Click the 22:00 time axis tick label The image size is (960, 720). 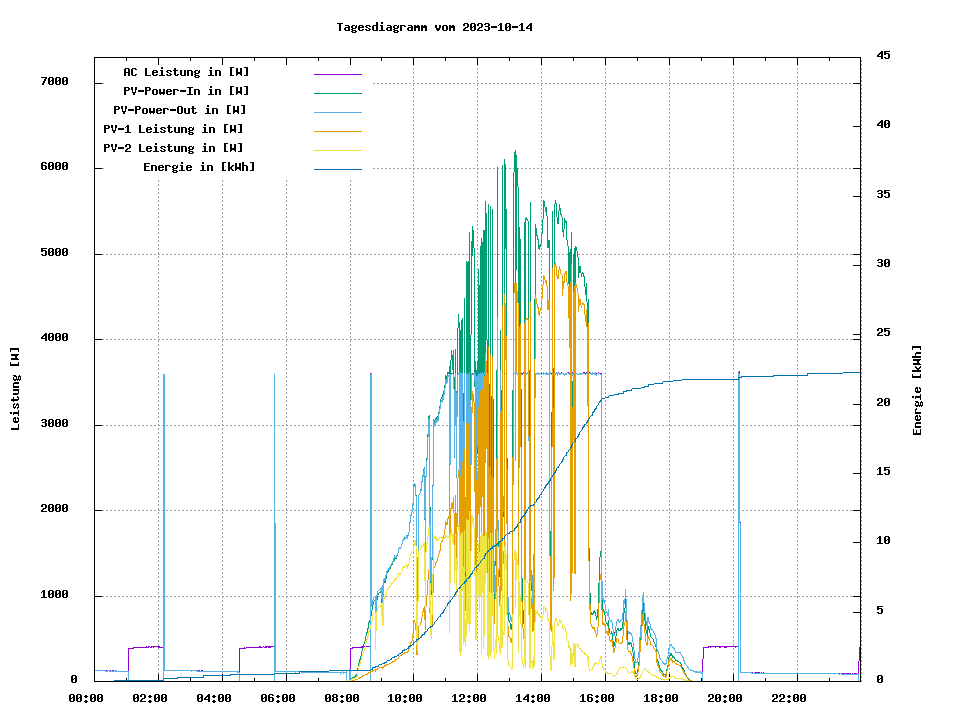click(789, 698)
